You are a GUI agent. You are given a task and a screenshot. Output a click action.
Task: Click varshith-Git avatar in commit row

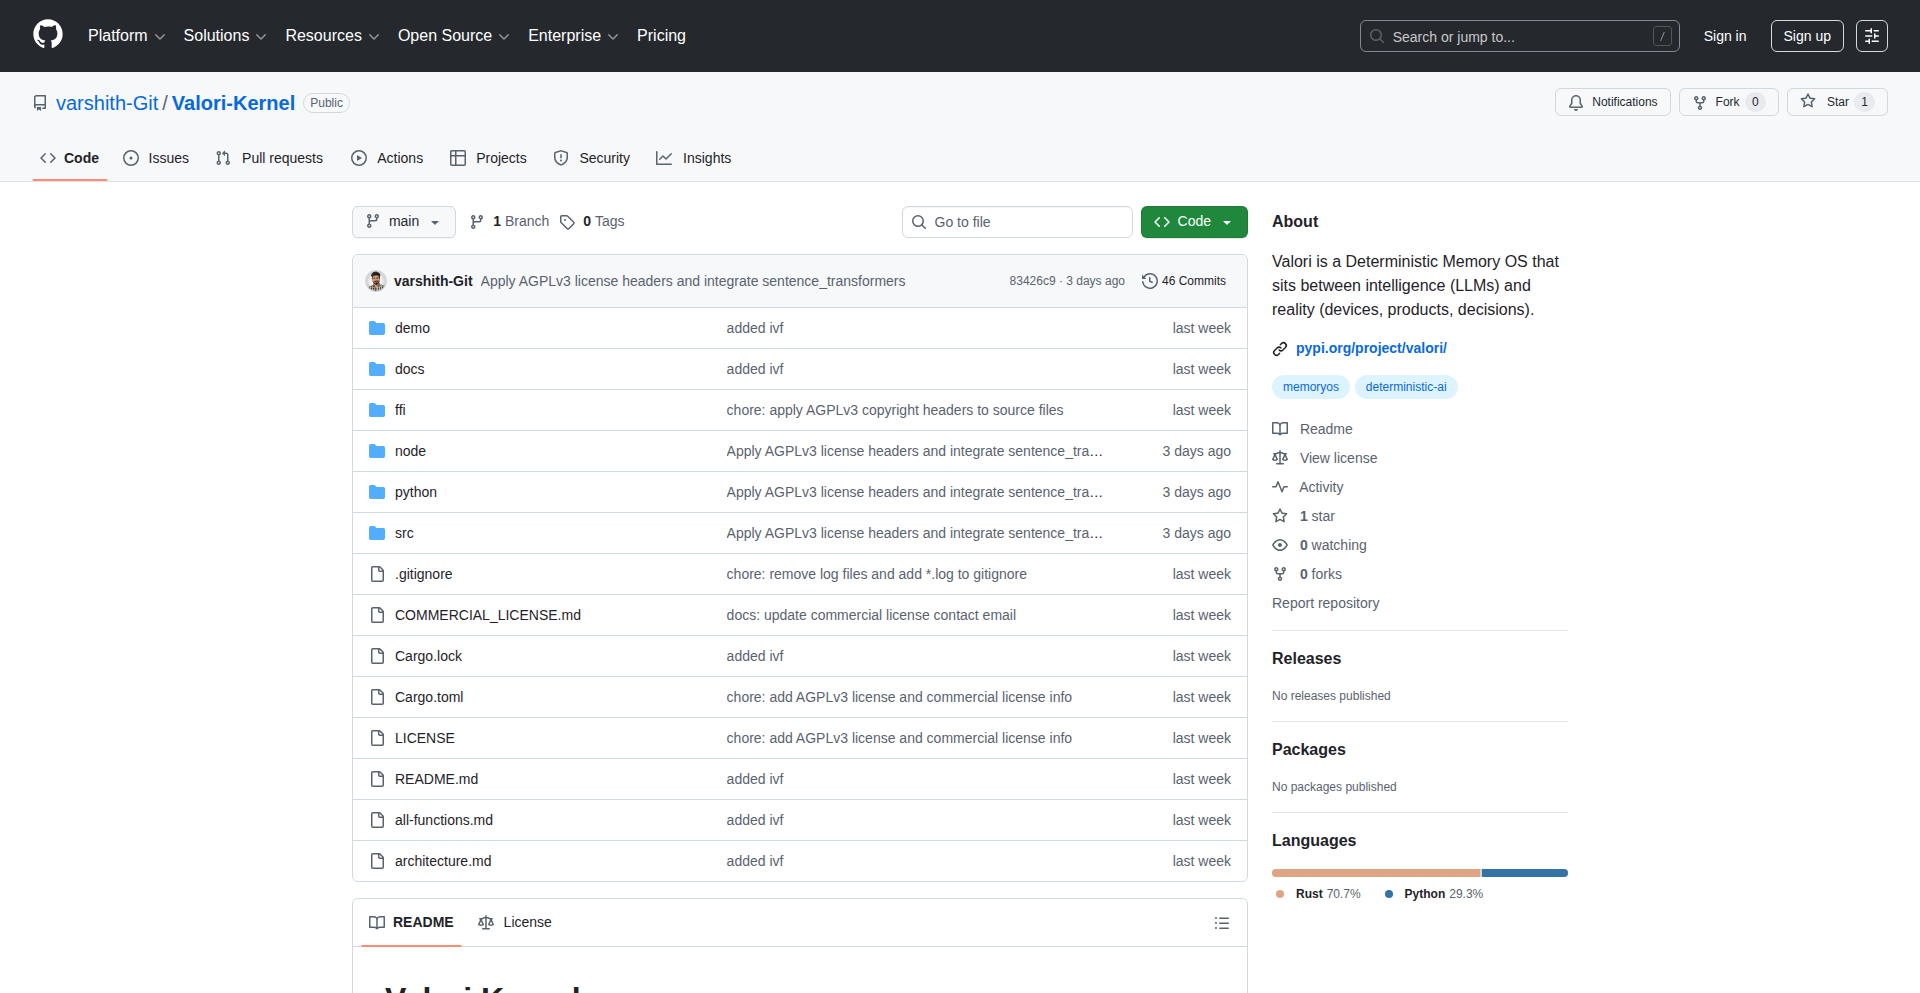pos(376,281)
